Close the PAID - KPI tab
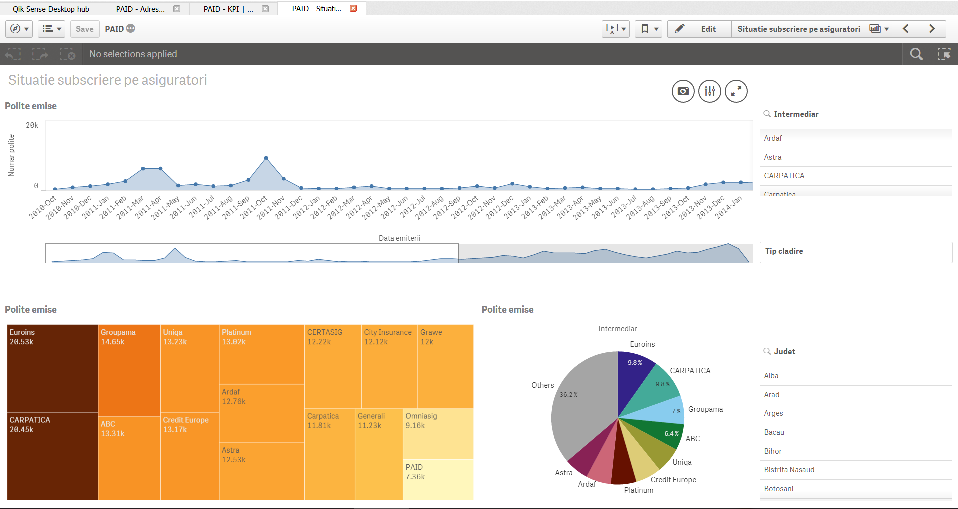This screenshot has height=509, width=958. [264, 9]
